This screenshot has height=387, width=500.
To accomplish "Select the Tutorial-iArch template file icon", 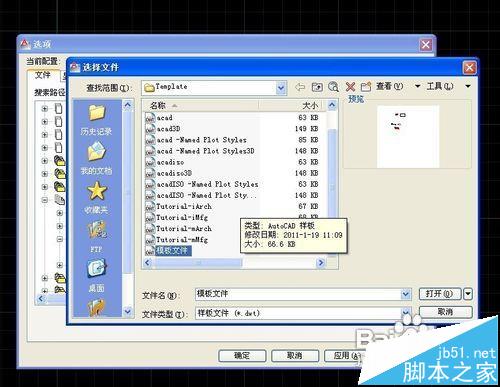I will click(150, 207).
